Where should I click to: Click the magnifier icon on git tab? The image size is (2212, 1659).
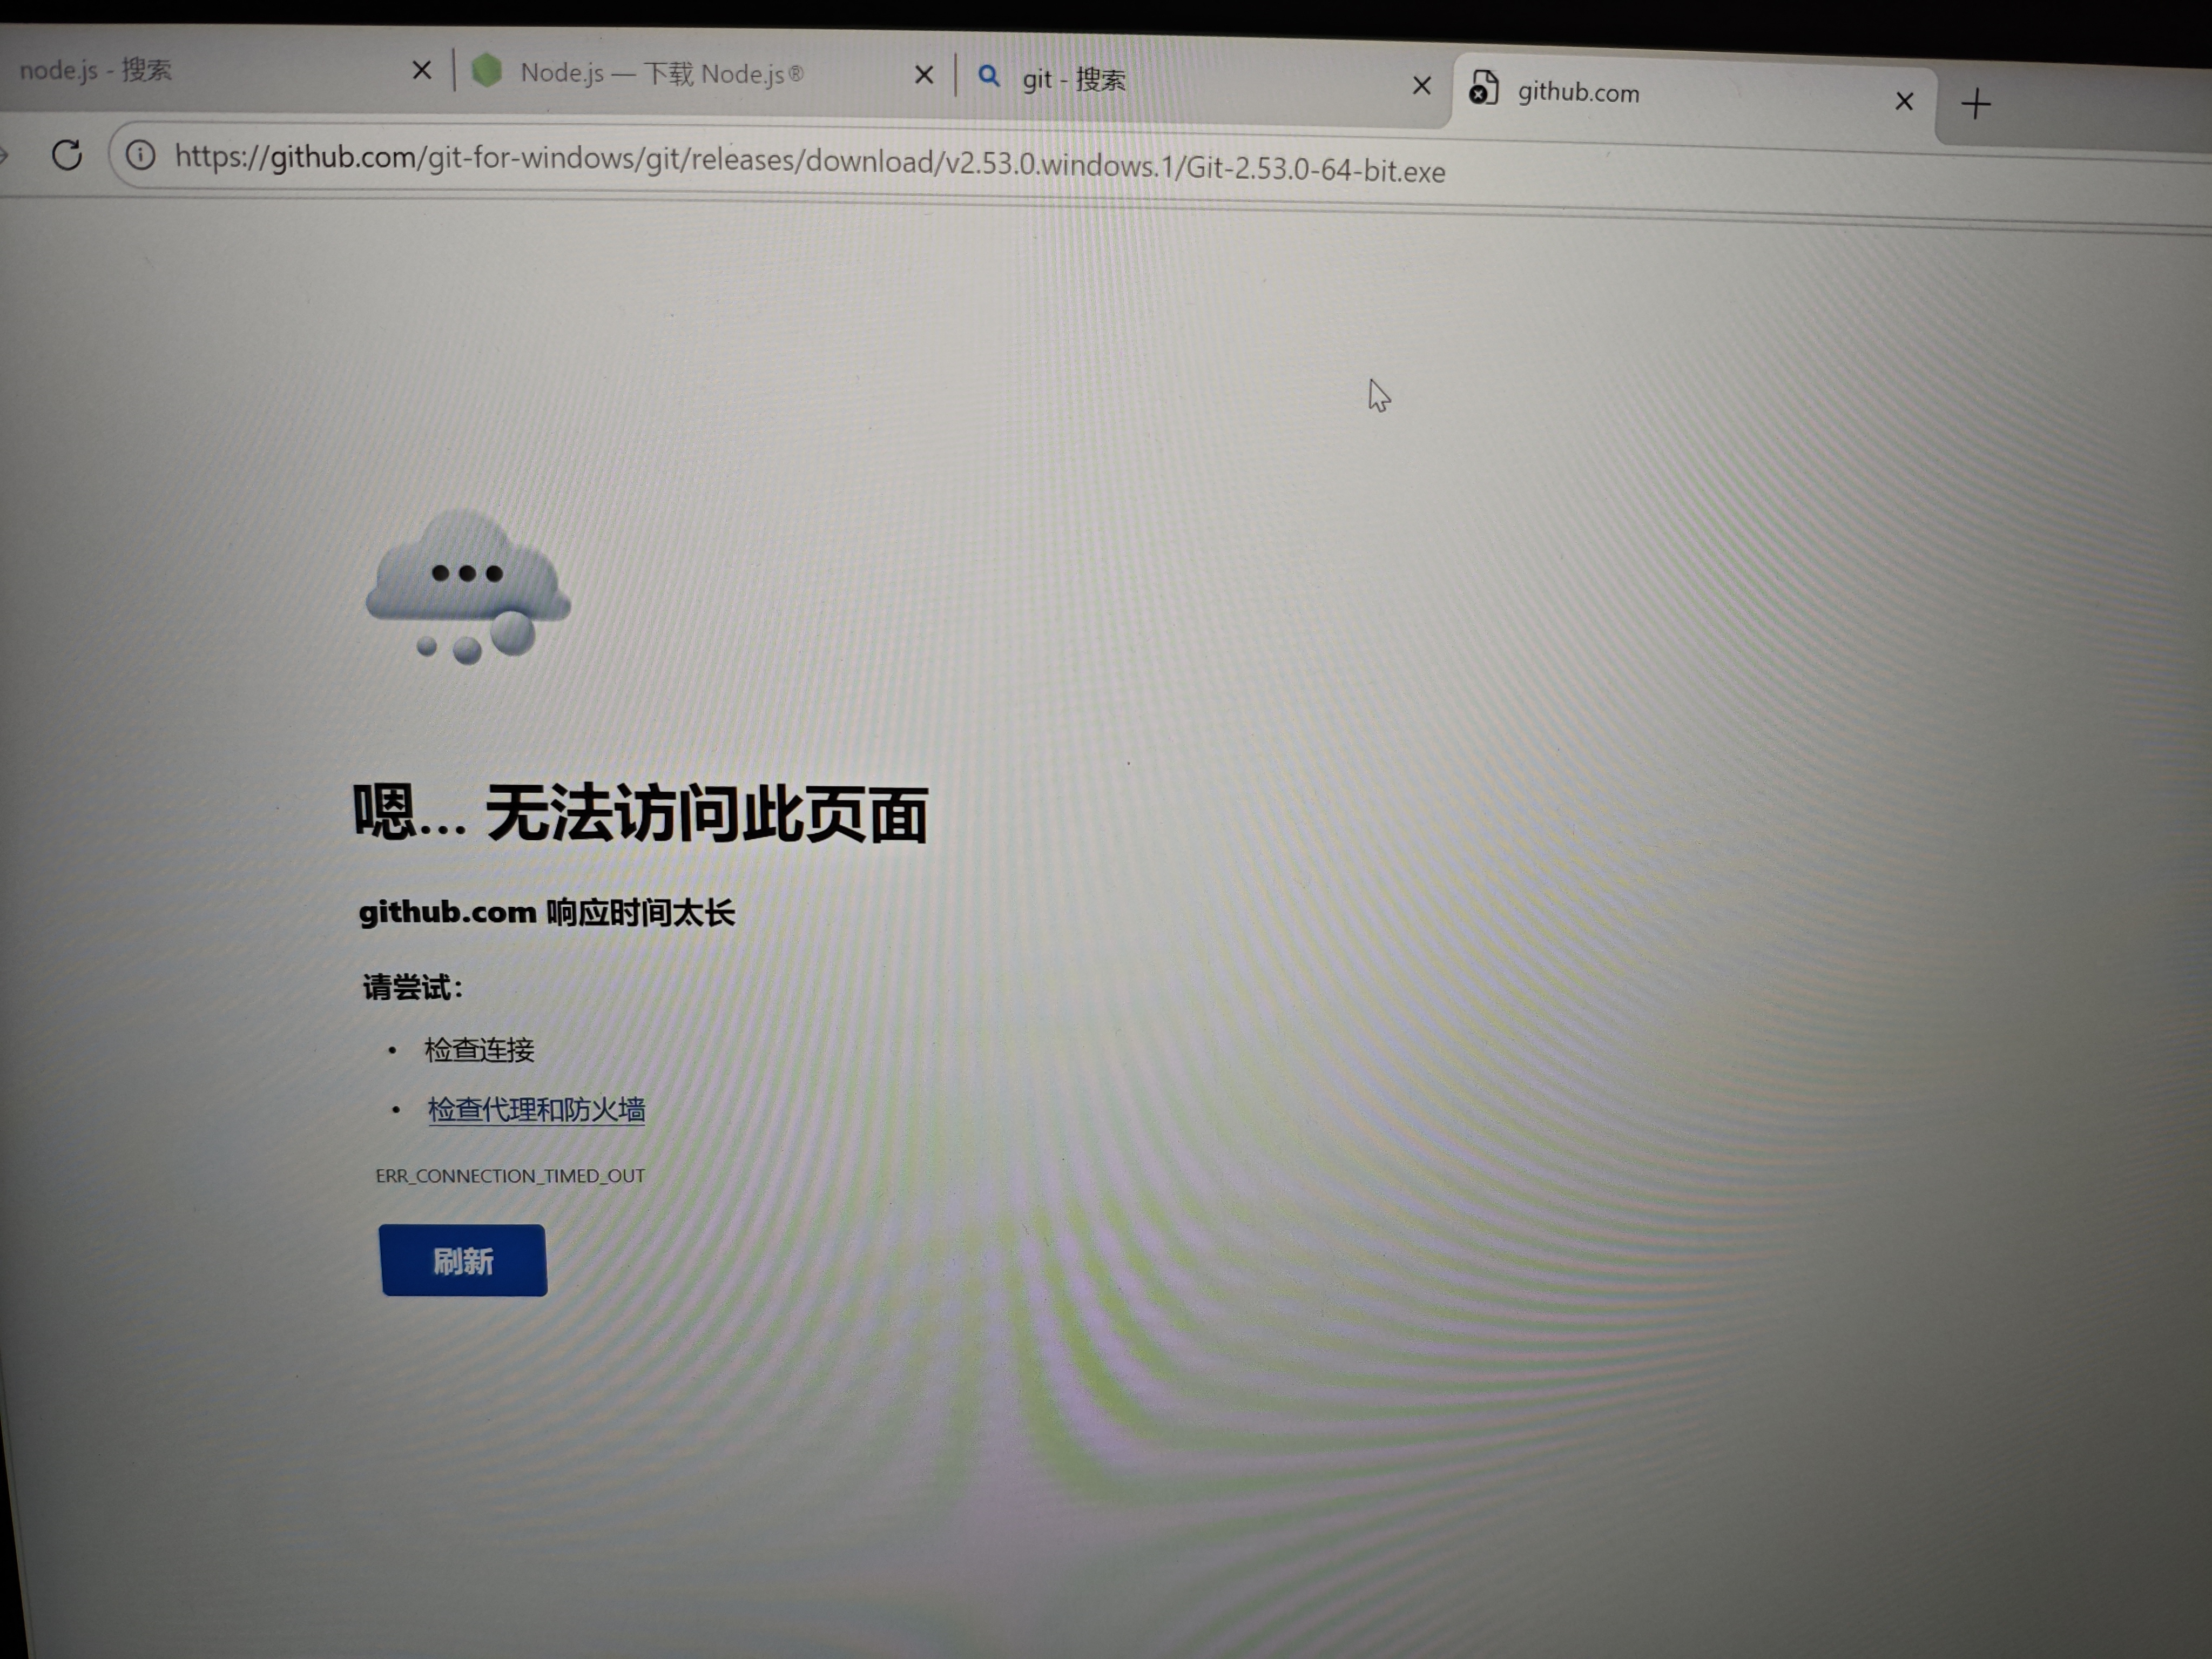988,77
